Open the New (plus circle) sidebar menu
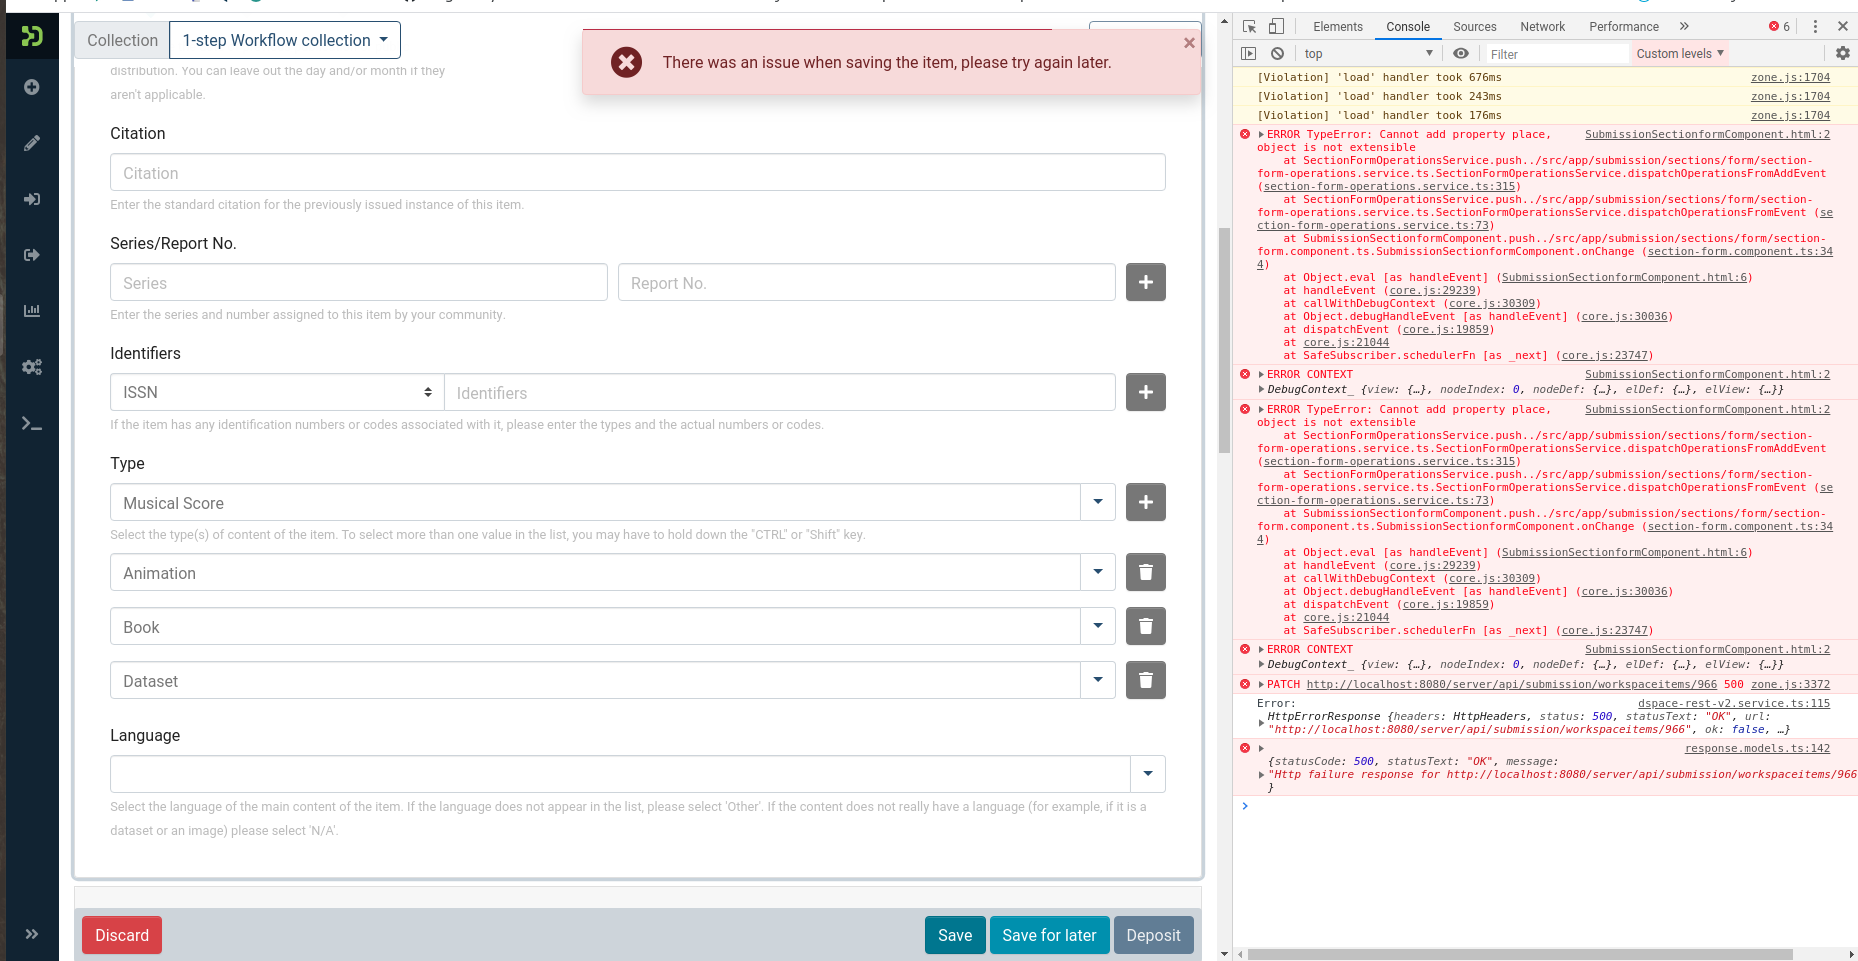Image resolution: width=1858 pixels, height=961 pixels. coord(32,87)
